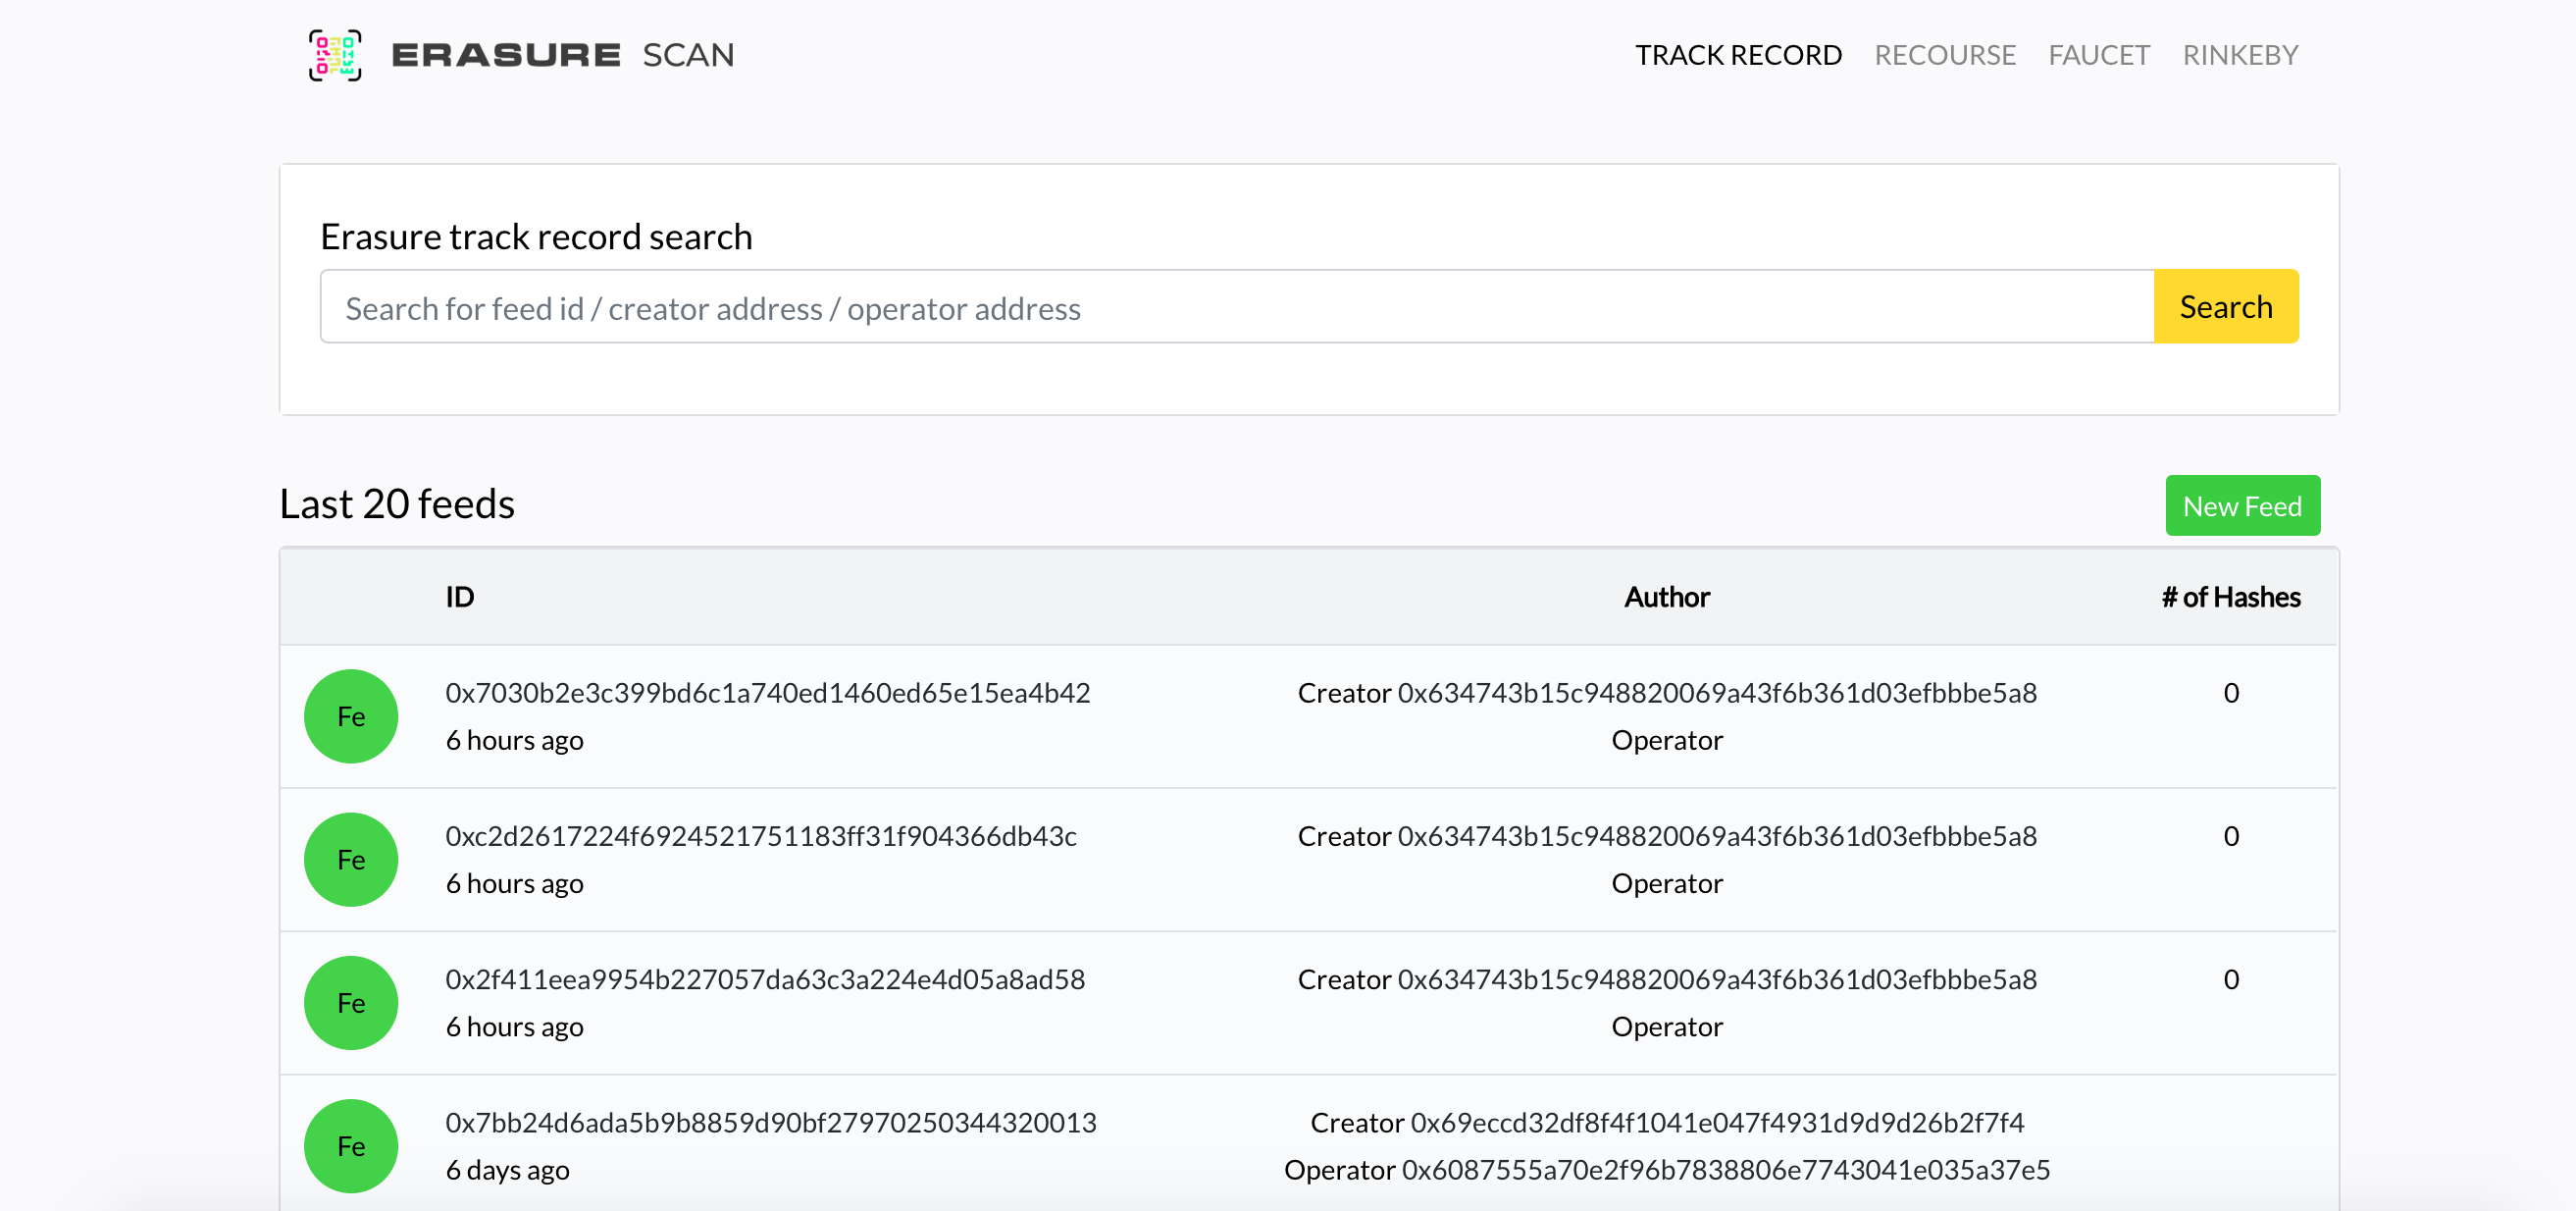Click the '6 days ago' timestamp
The width and height of the screenshot is (2576, 1211).
pos(507,1169)
